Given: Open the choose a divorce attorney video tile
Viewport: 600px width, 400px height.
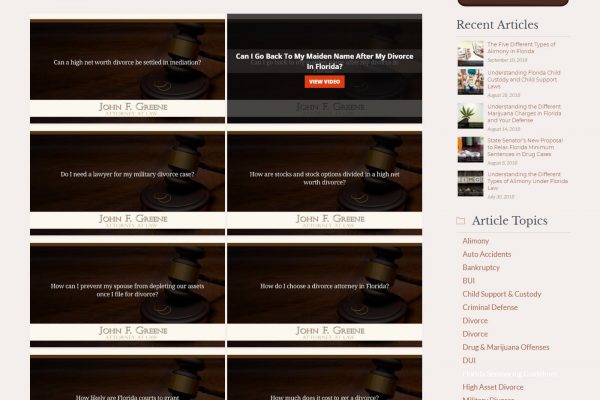Looking at the screenshot, I should point(324,286).
